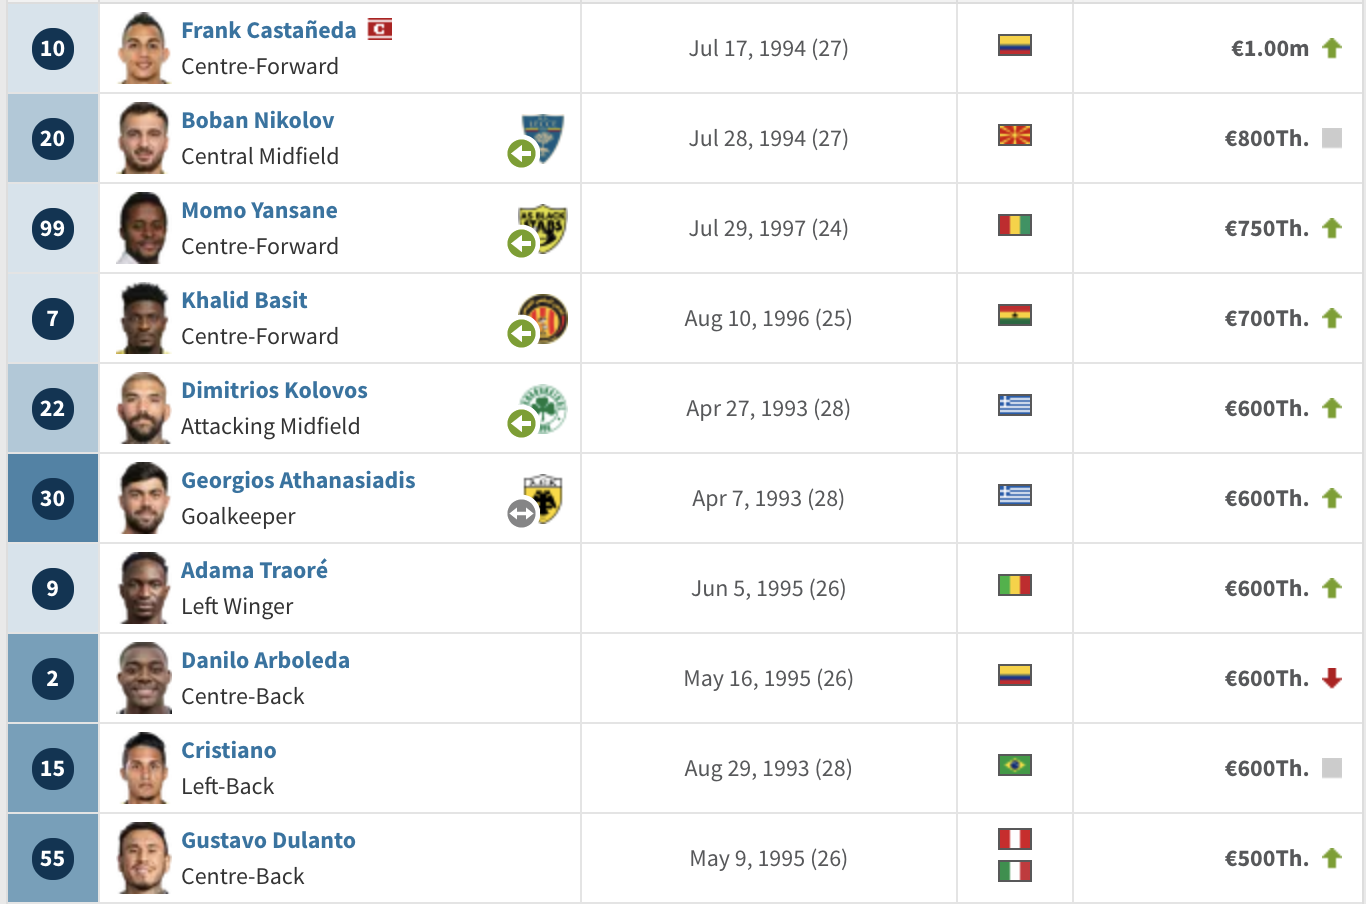Click Momo Yansane's portrait photo
The width and height of the screenshot is (1366, 904).
pyautogui.click(x=144, y=228)
